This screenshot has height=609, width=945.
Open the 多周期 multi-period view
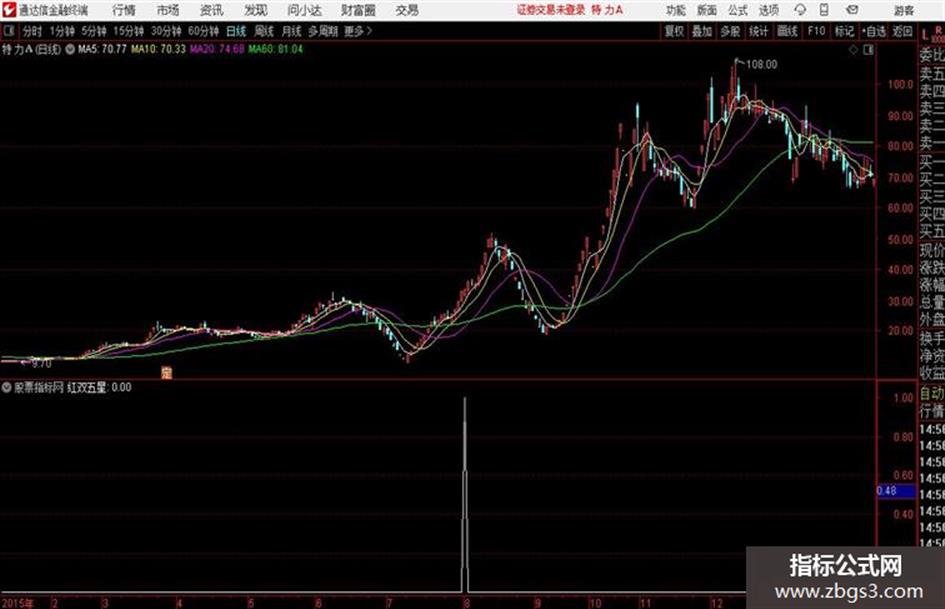tap(323, 31)
